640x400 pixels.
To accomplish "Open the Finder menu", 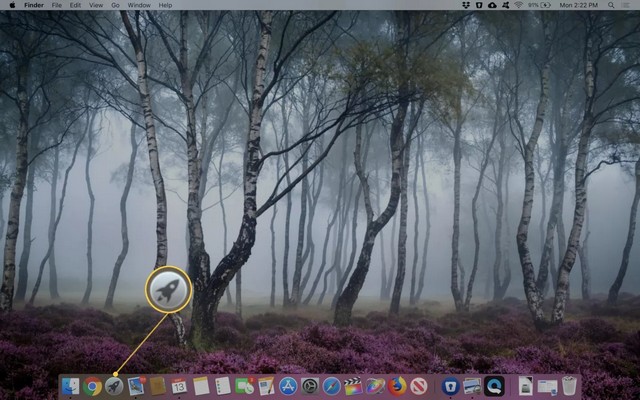I will (33, 5).
